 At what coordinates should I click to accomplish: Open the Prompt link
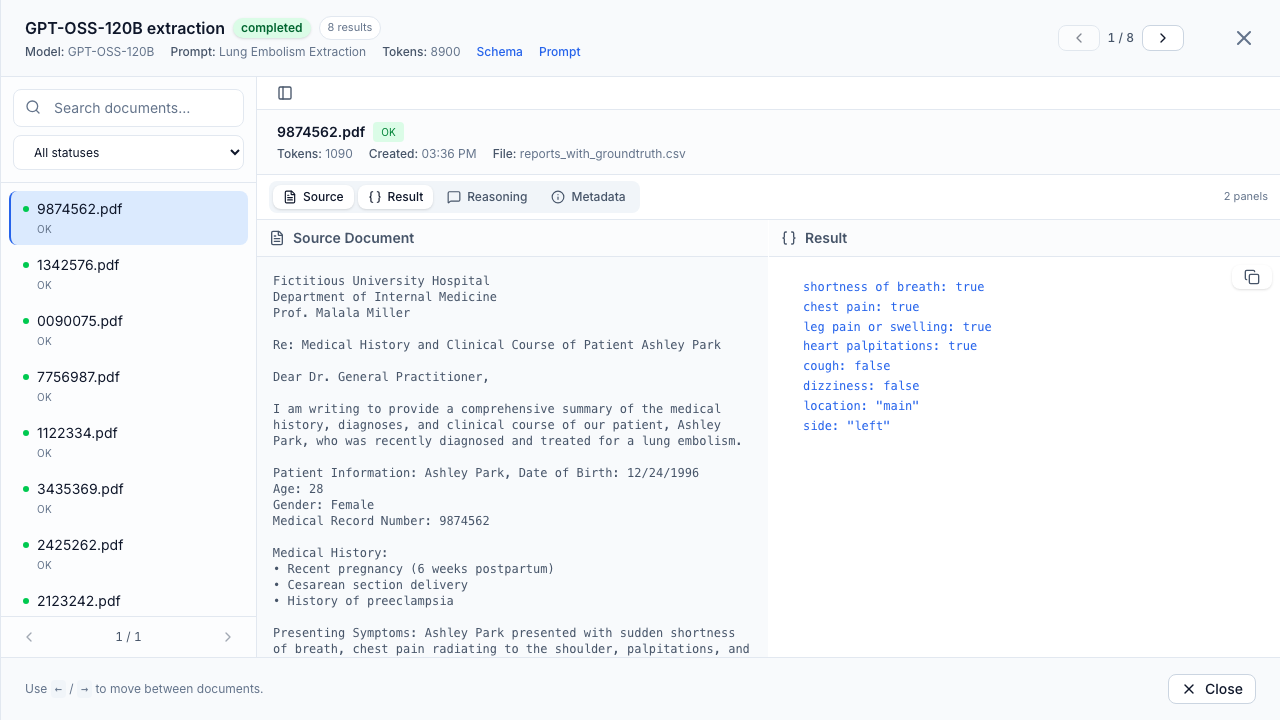click(x=560, y=52)
